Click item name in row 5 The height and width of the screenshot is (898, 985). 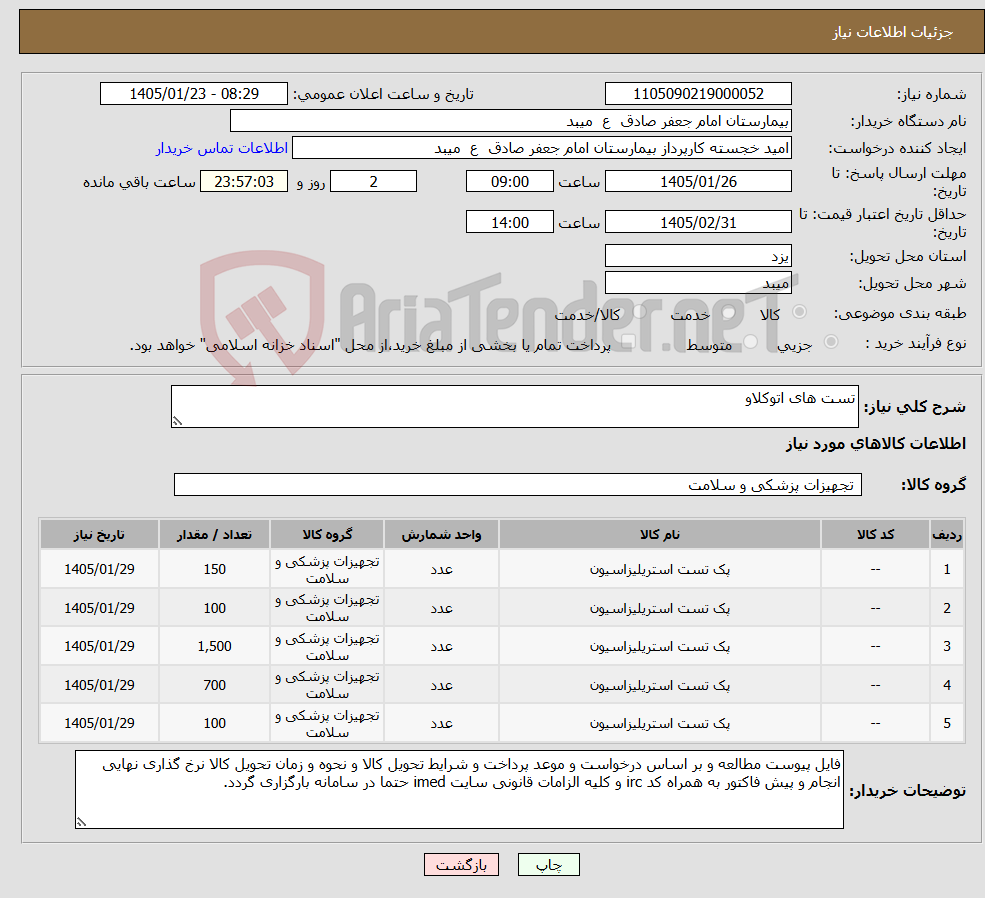click(x=660, y=723)
